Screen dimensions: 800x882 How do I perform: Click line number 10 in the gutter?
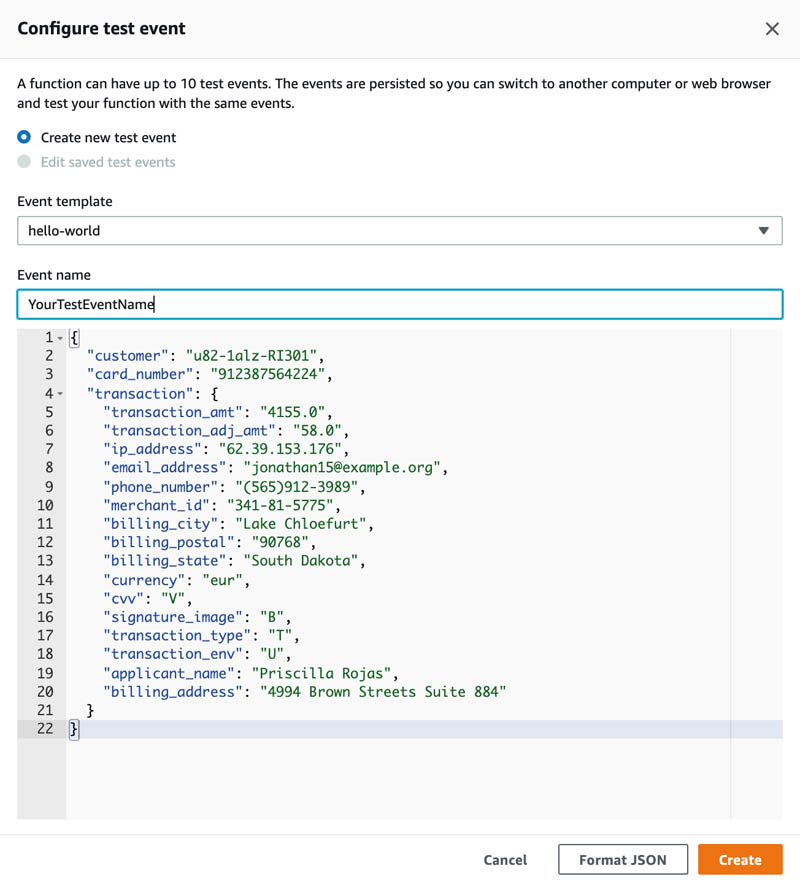(x=45, y=506)
